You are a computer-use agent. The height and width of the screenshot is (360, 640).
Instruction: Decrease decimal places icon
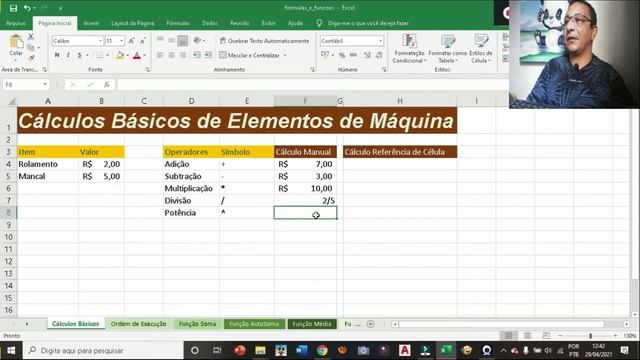point(379,55)
